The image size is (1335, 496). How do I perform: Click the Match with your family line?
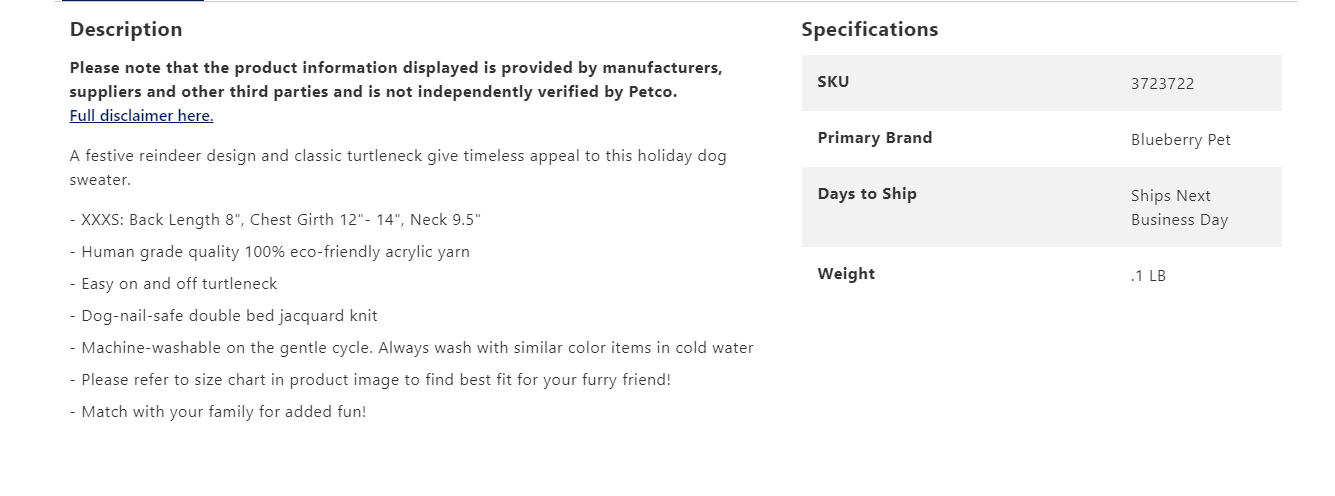click(x=218, y=412)
